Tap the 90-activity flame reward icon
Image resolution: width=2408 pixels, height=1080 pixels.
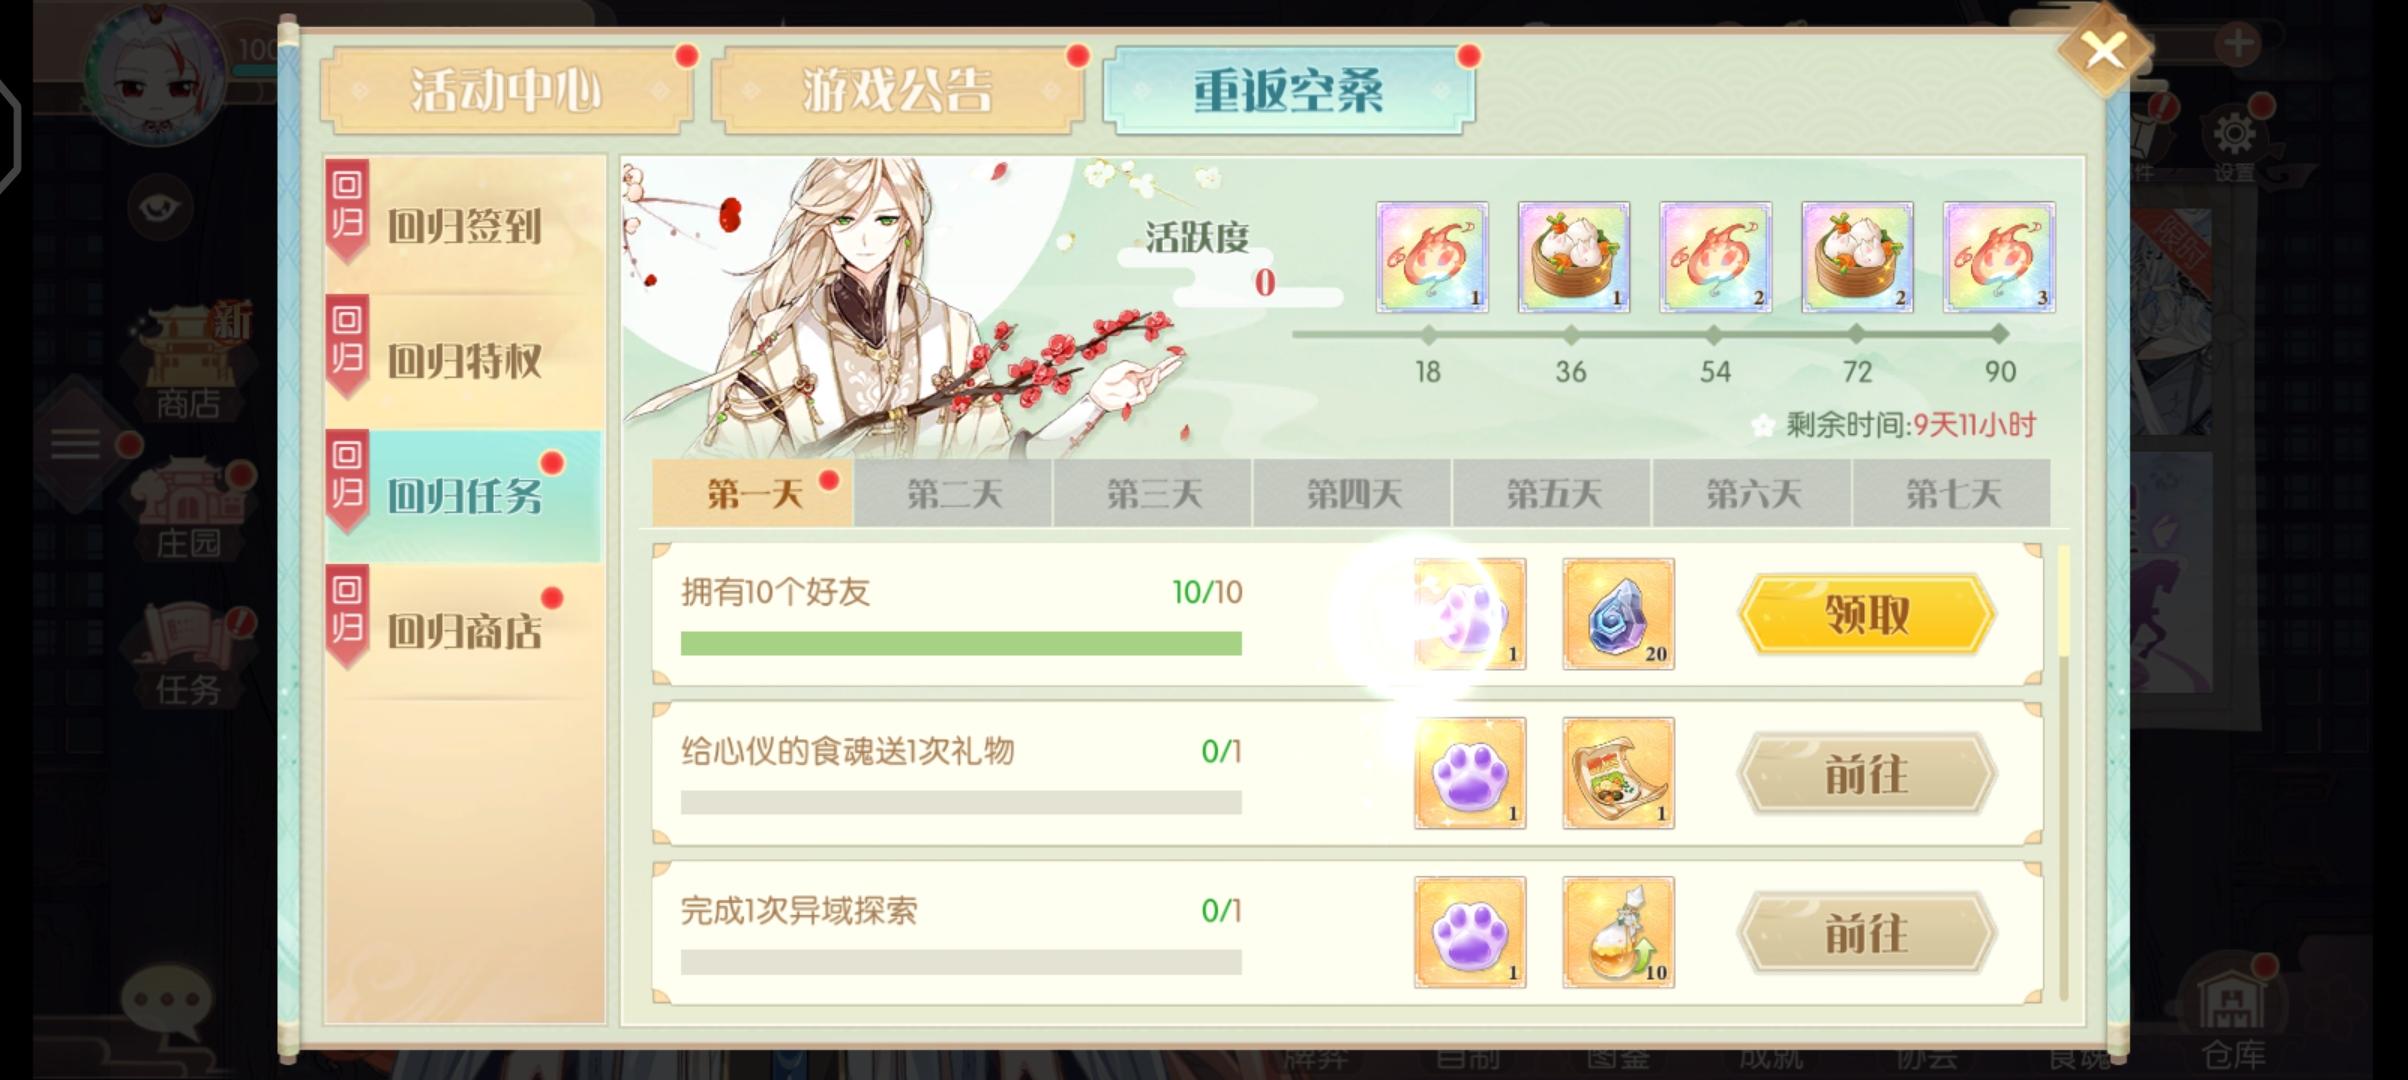[x=1999, y=257]
